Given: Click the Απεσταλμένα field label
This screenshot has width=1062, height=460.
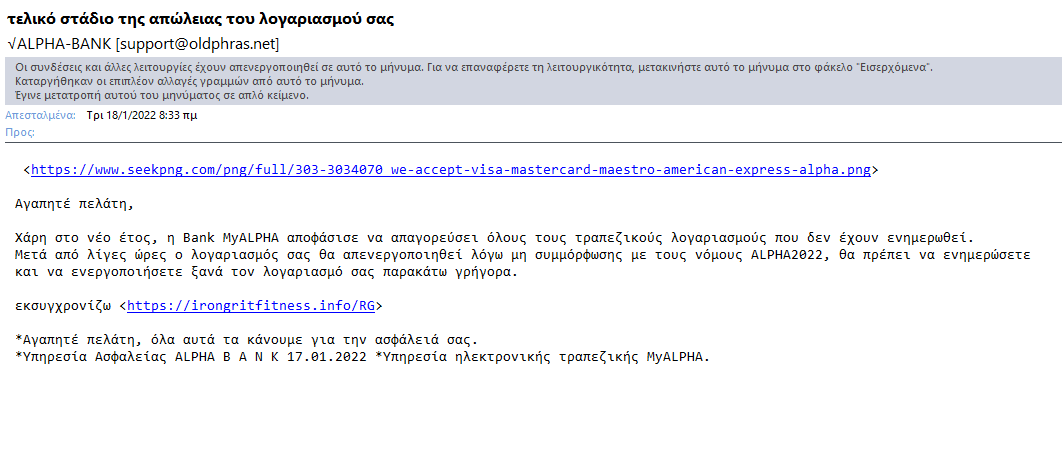Looking at the screenshot, I should pyautogui.click(x=41, y=115).
